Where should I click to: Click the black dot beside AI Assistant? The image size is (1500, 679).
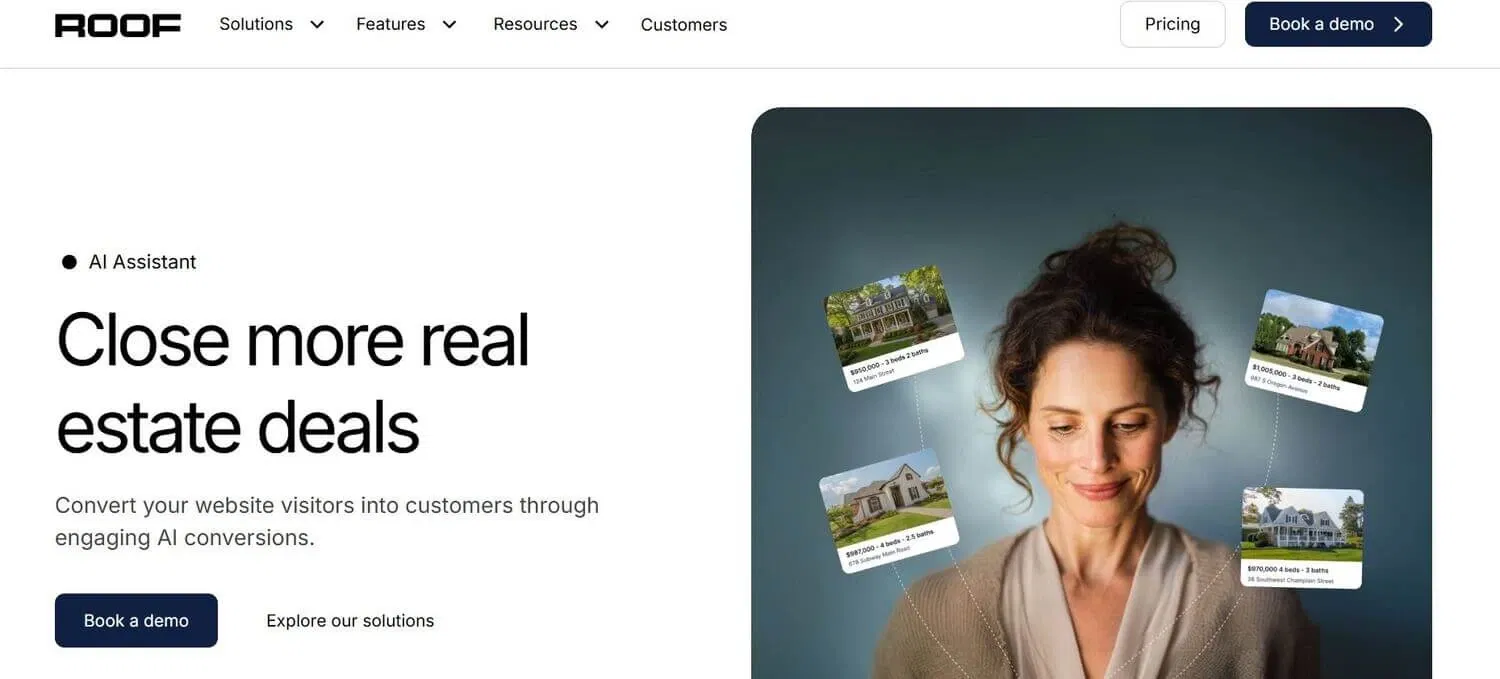69,262
